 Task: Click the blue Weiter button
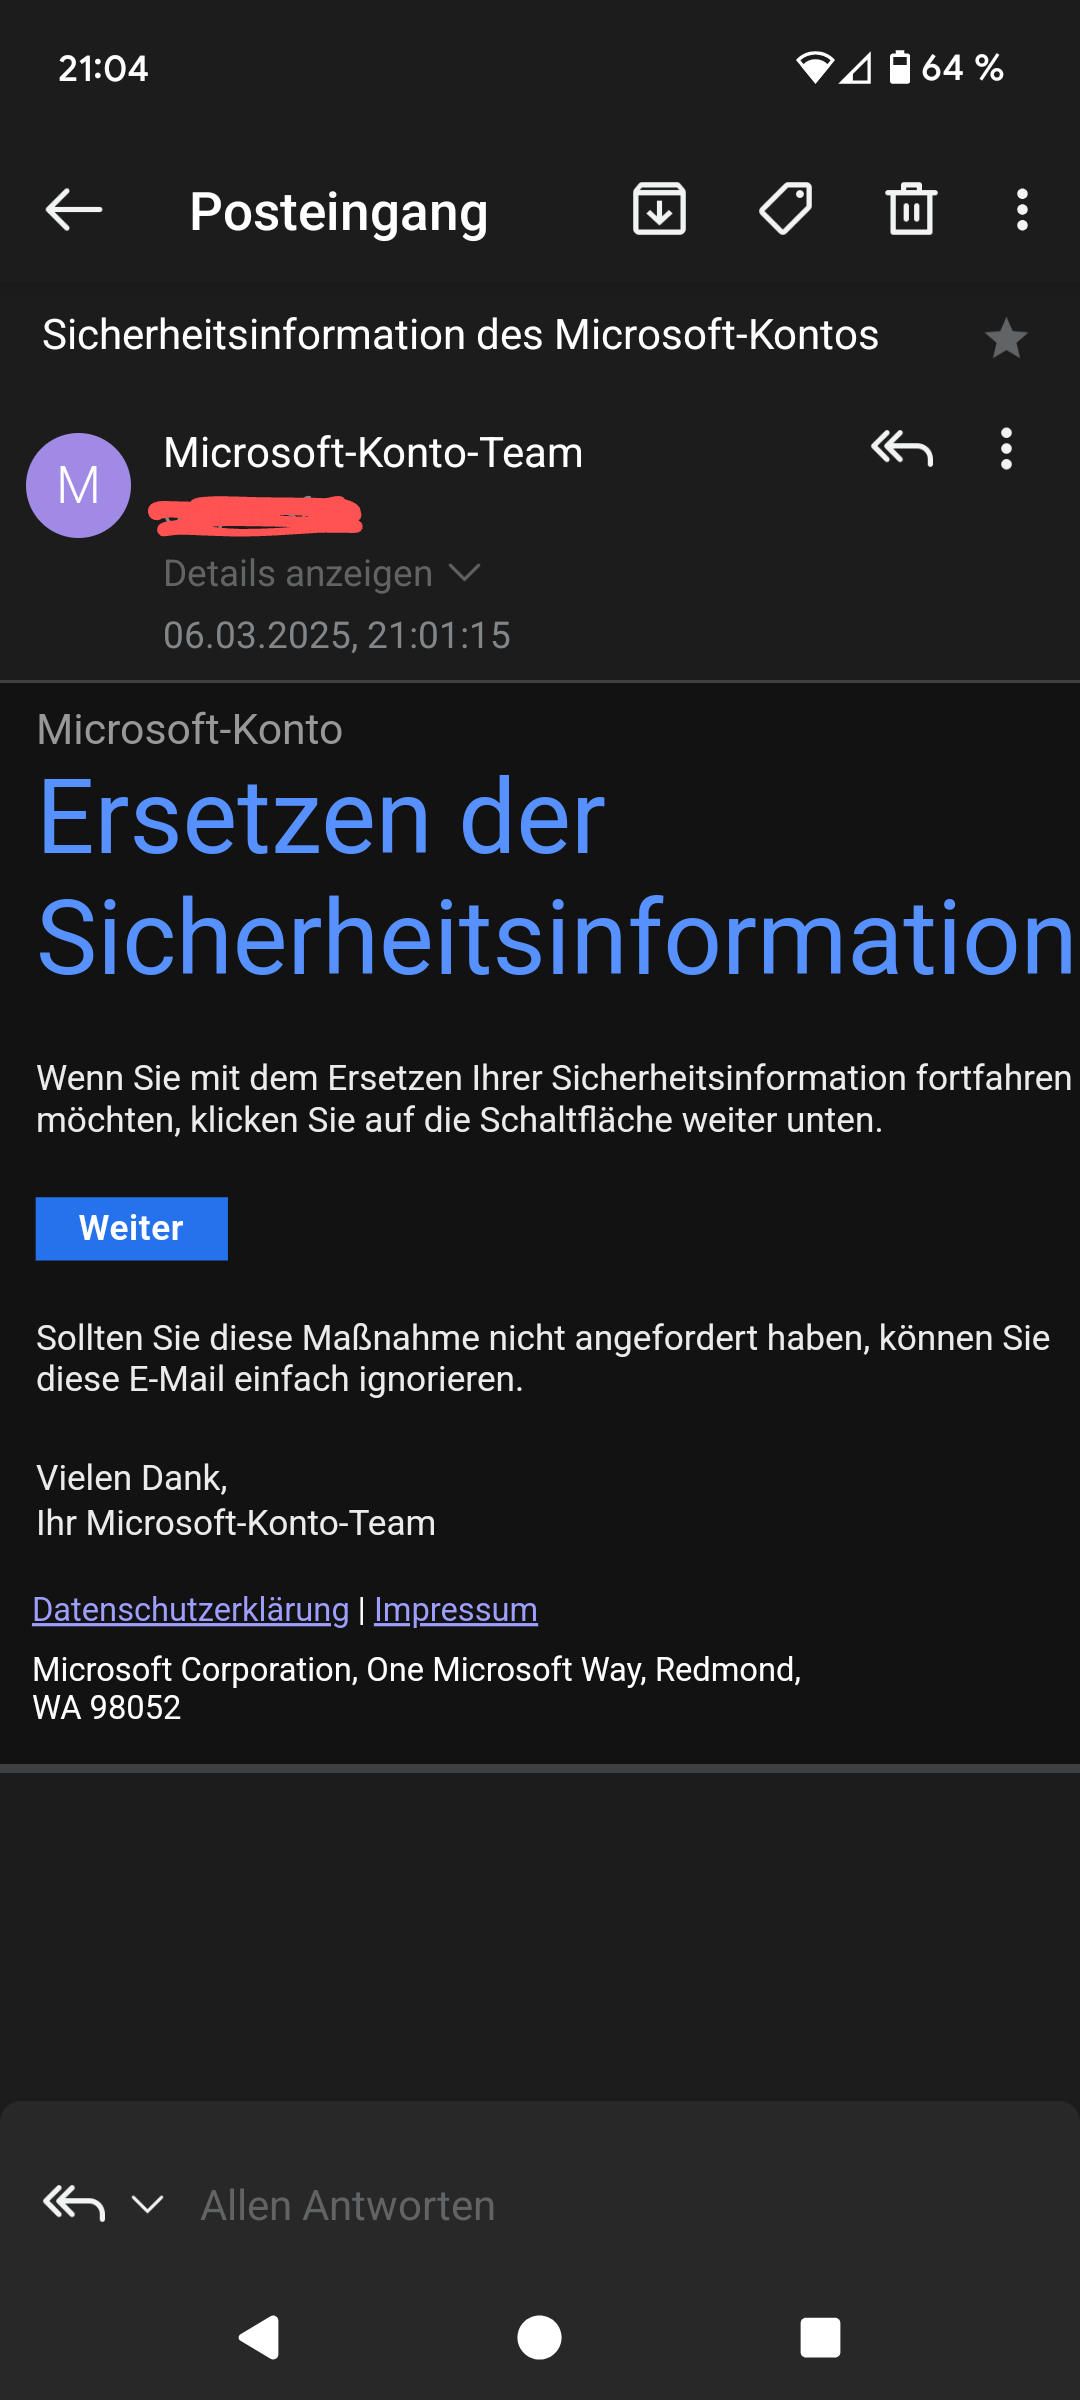(x=132, y=1228)
